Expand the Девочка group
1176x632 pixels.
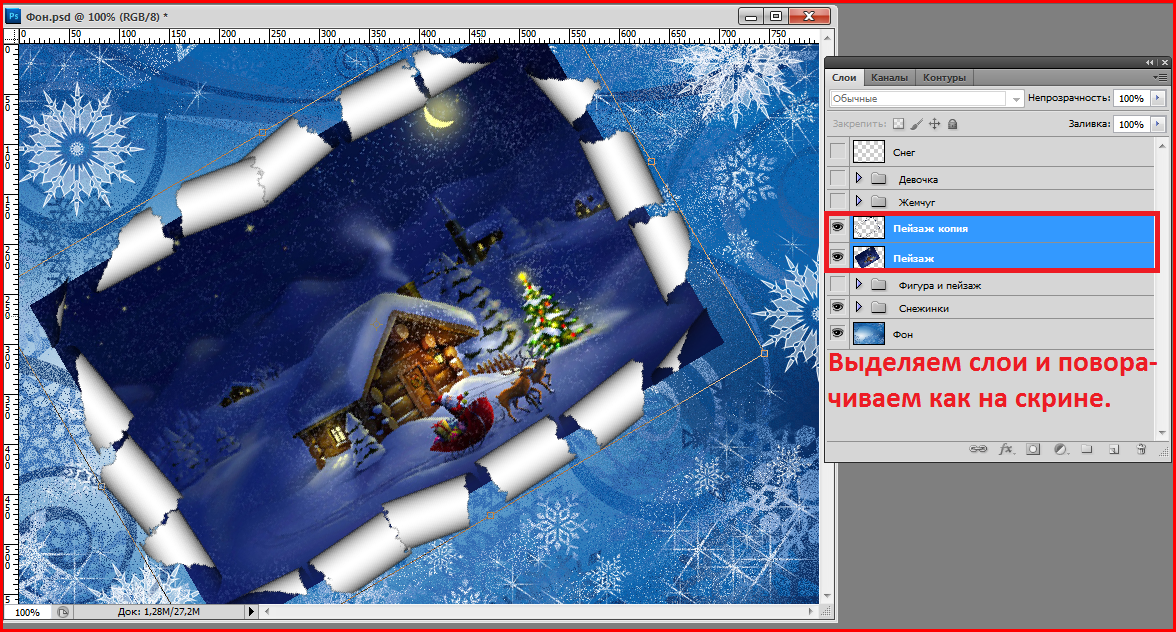859,178
